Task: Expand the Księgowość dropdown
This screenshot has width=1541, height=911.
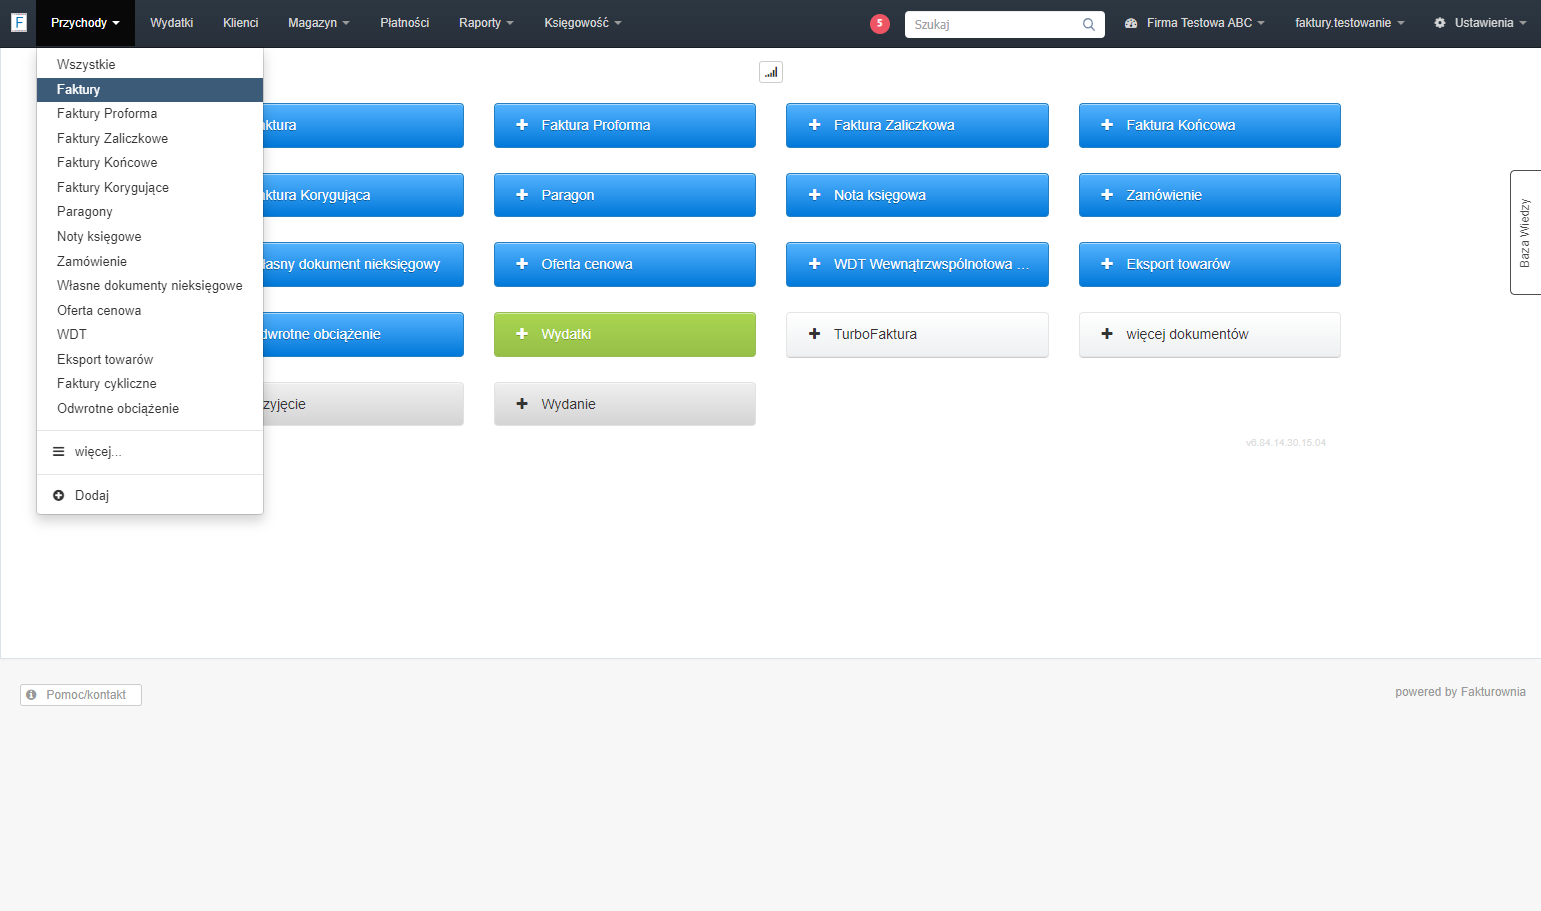Action: (x=583, y=23)
